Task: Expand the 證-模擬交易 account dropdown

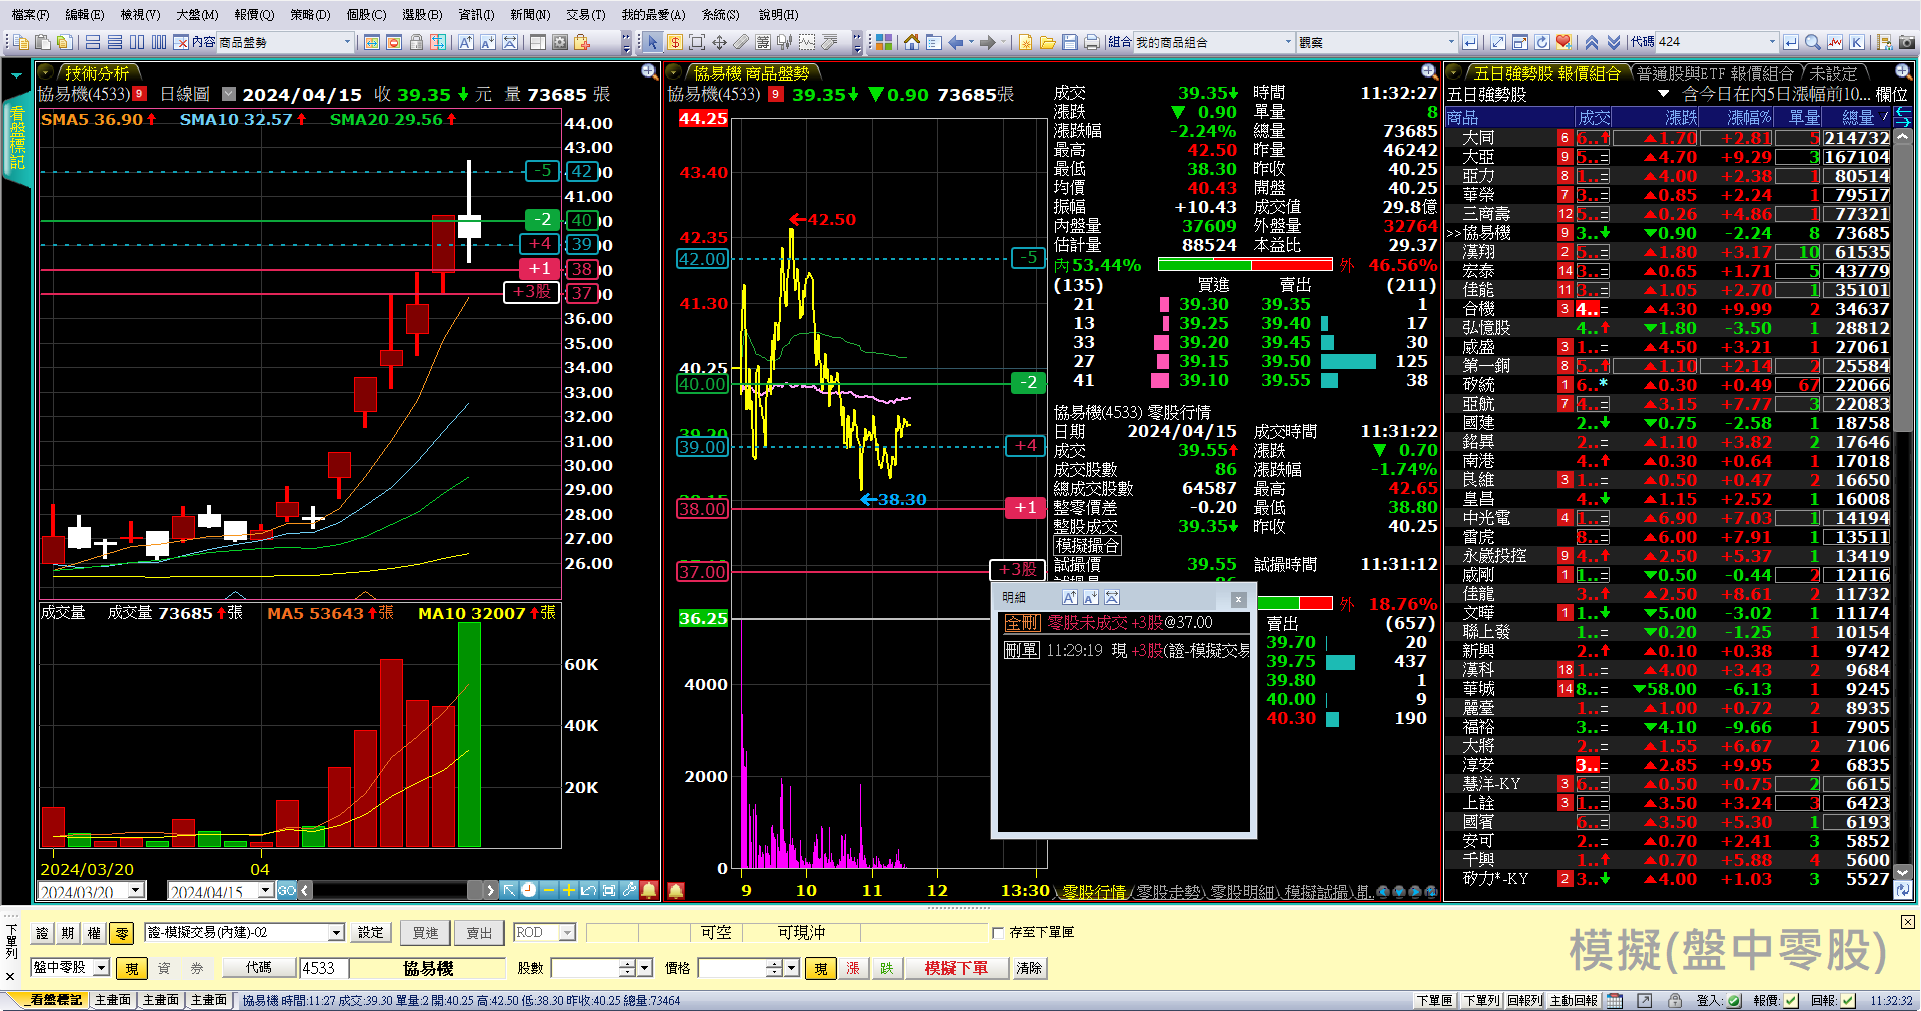Action: point(336,933)
